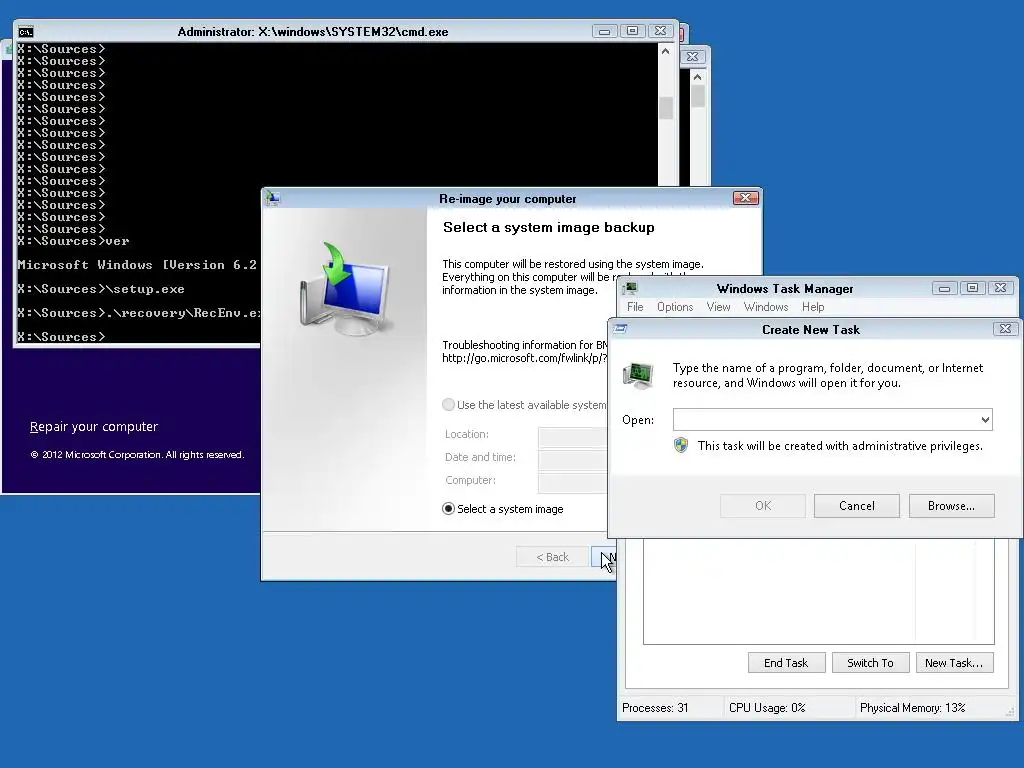This screenshot has width=1024, height=768.
Task: Open the Options menu in Task Manager
Action: point(675,307)
